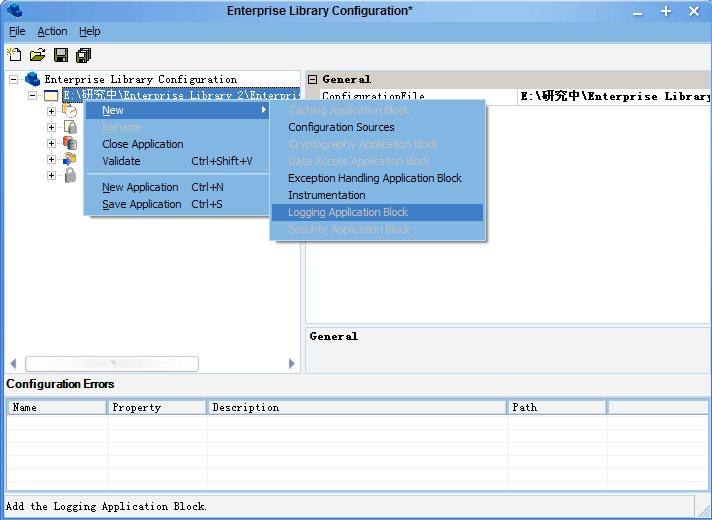Collapse the Enterprise Library Configuration root node
The height and width of the screenshot is (520, 712).
click(14, 79)
